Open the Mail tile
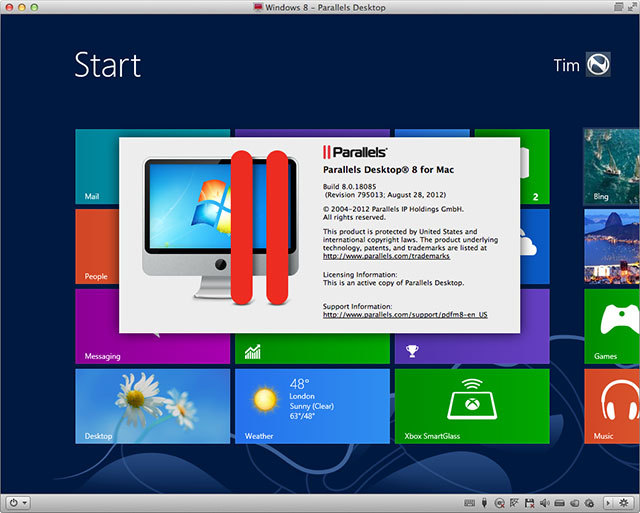 (97, 167)
